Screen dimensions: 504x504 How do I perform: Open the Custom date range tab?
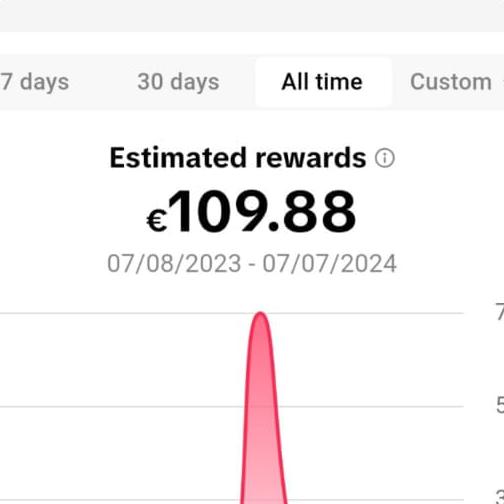pyautogui.click(x=451, y=82)
